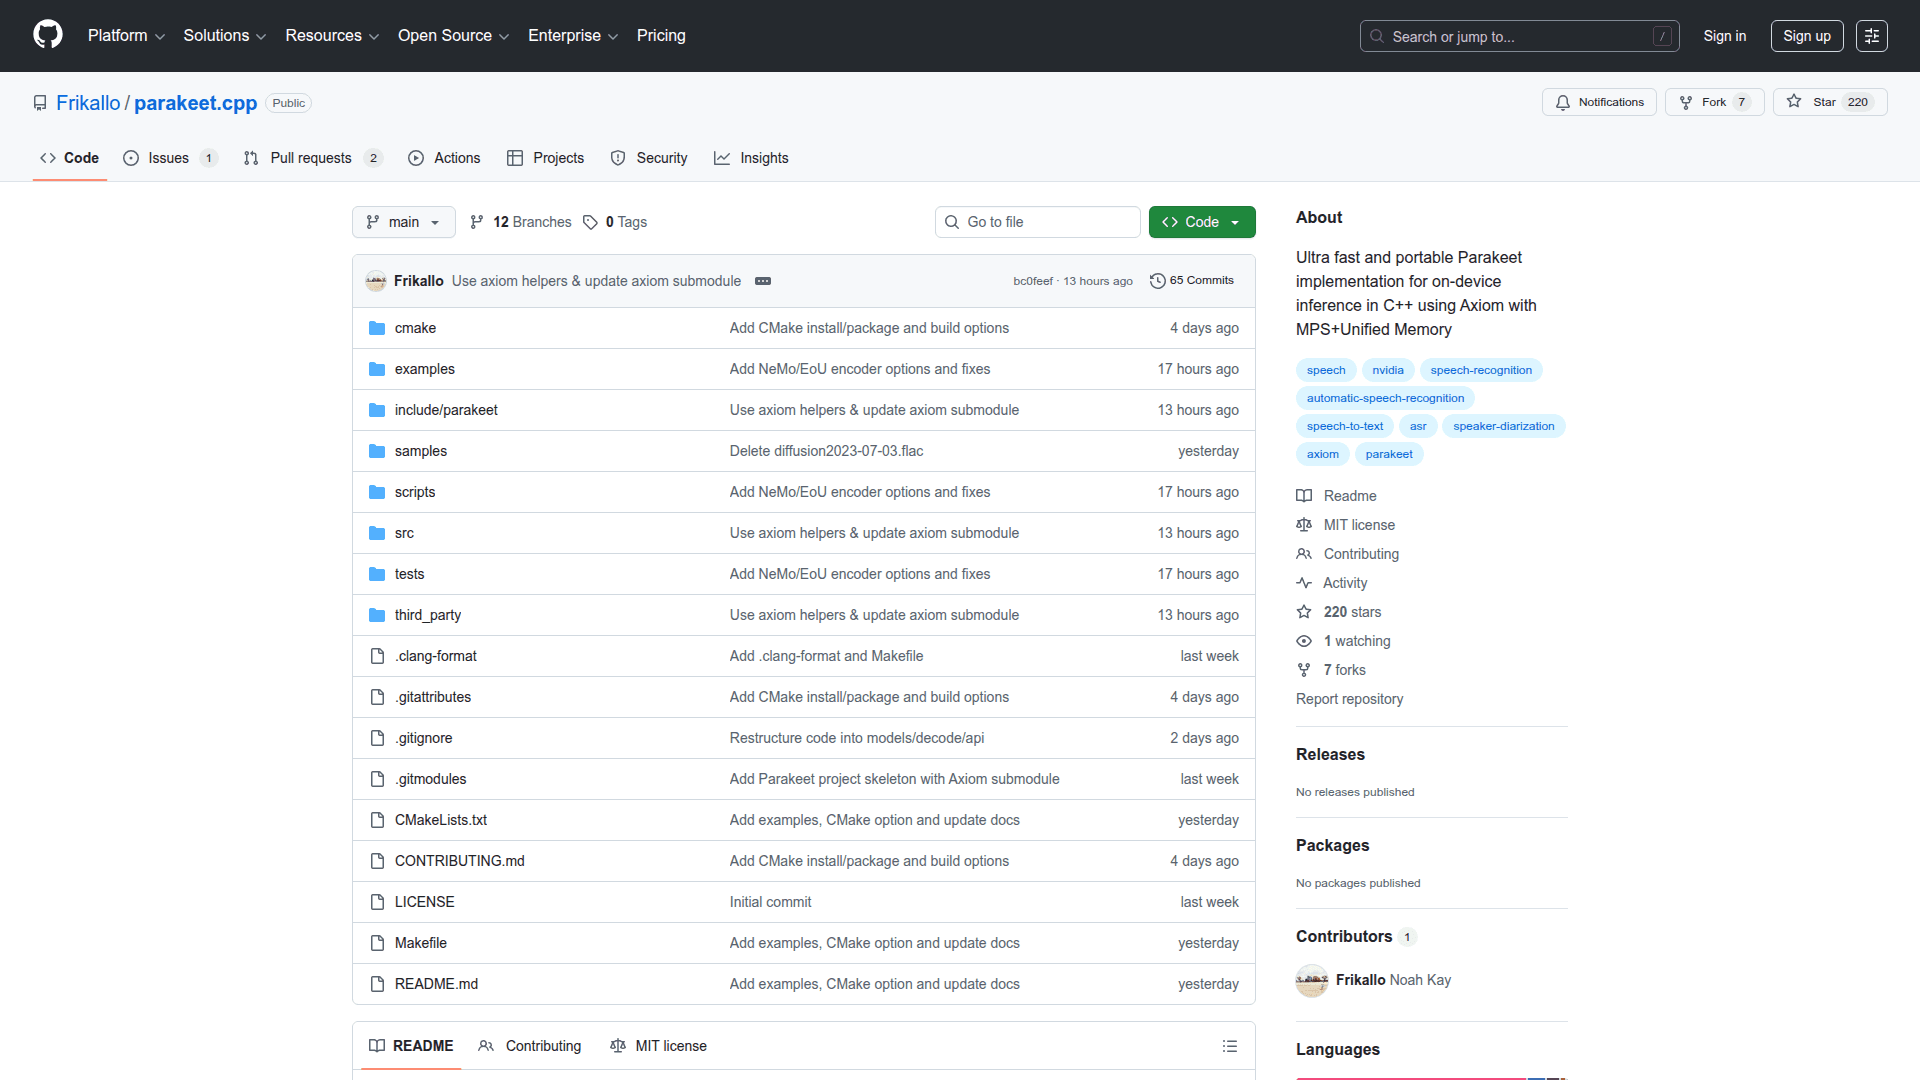This screenshot has width=1920, height=1080.
Task: Fork the repository
Action: click(x=1713, y=102)
